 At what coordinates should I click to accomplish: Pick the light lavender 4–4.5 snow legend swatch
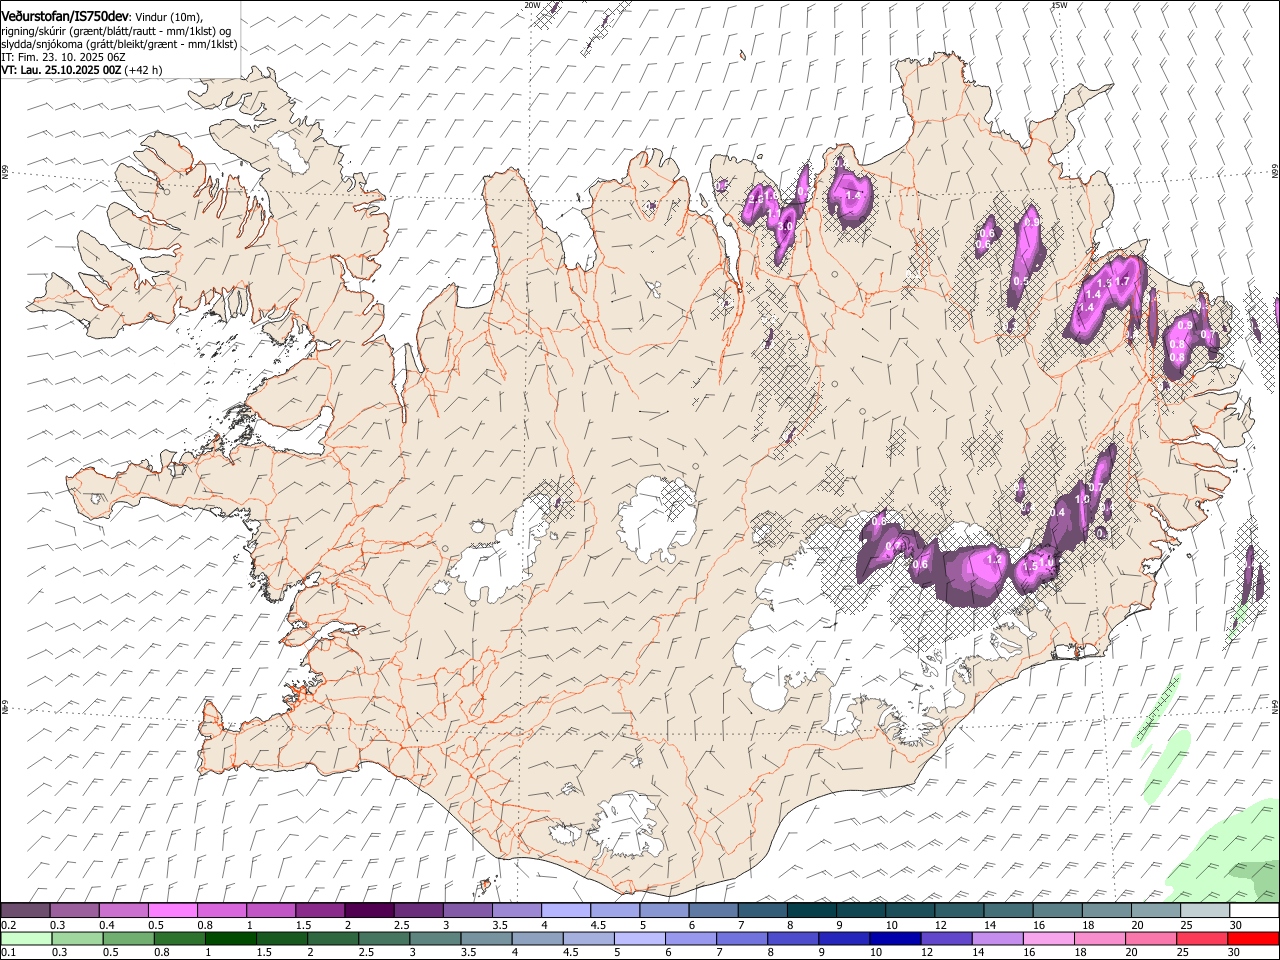[x=564, y=910]
